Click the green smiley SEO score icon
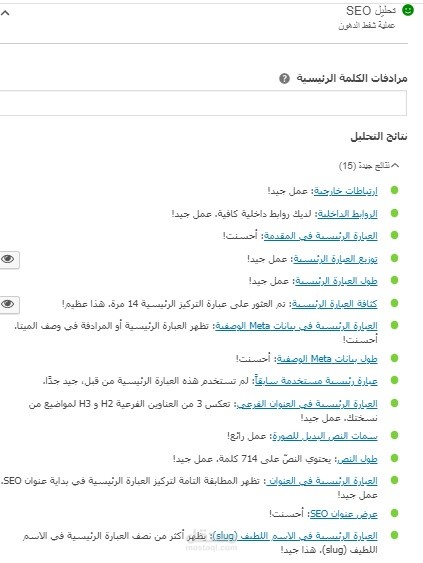 point(408,10)
